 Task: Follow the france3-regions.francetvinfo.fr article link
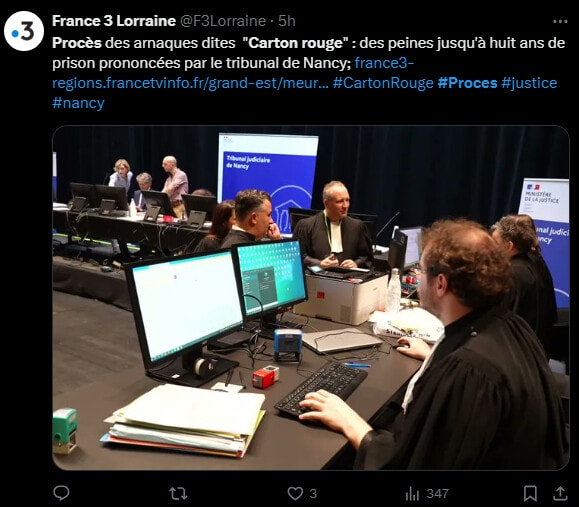point(233,73)
